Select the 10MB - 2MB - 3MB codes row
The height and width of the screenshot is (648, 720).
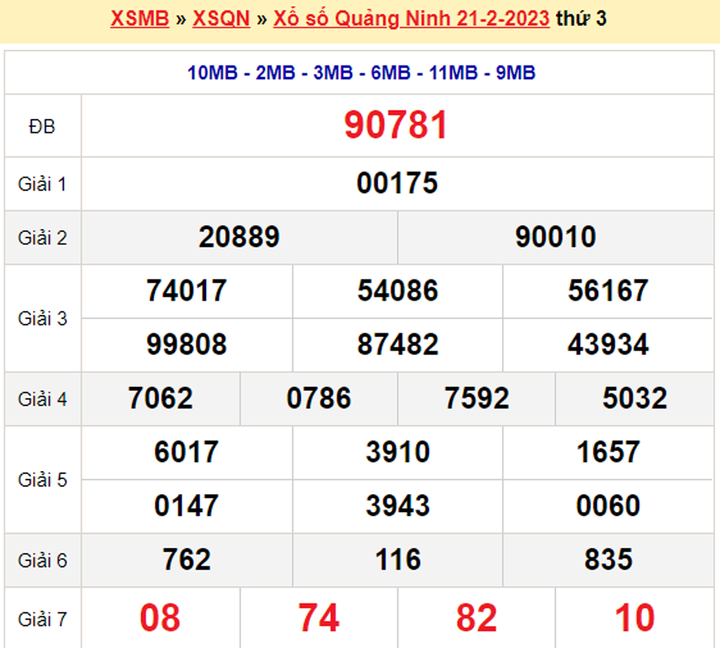[361, 73]
